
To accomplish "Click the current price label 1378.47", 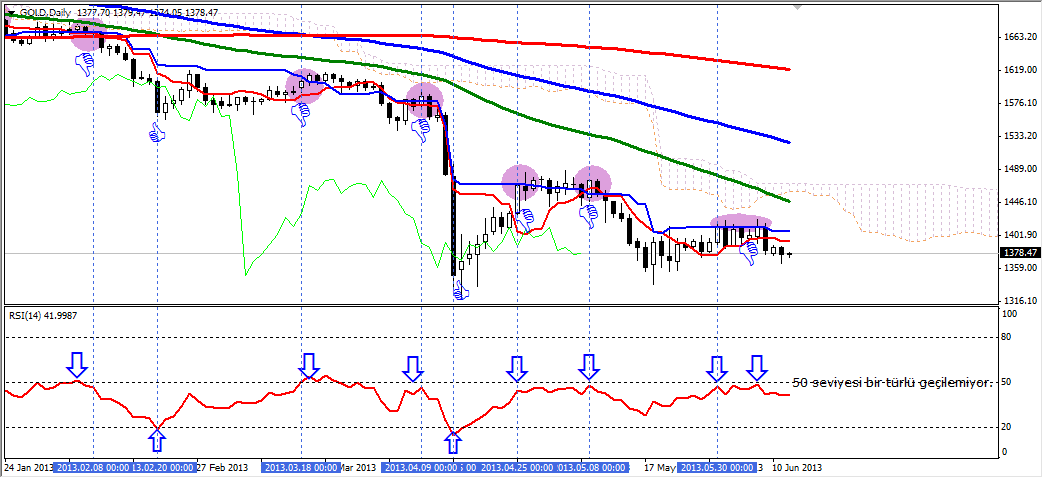I will pyautogui.click(x=1020, y=254).
